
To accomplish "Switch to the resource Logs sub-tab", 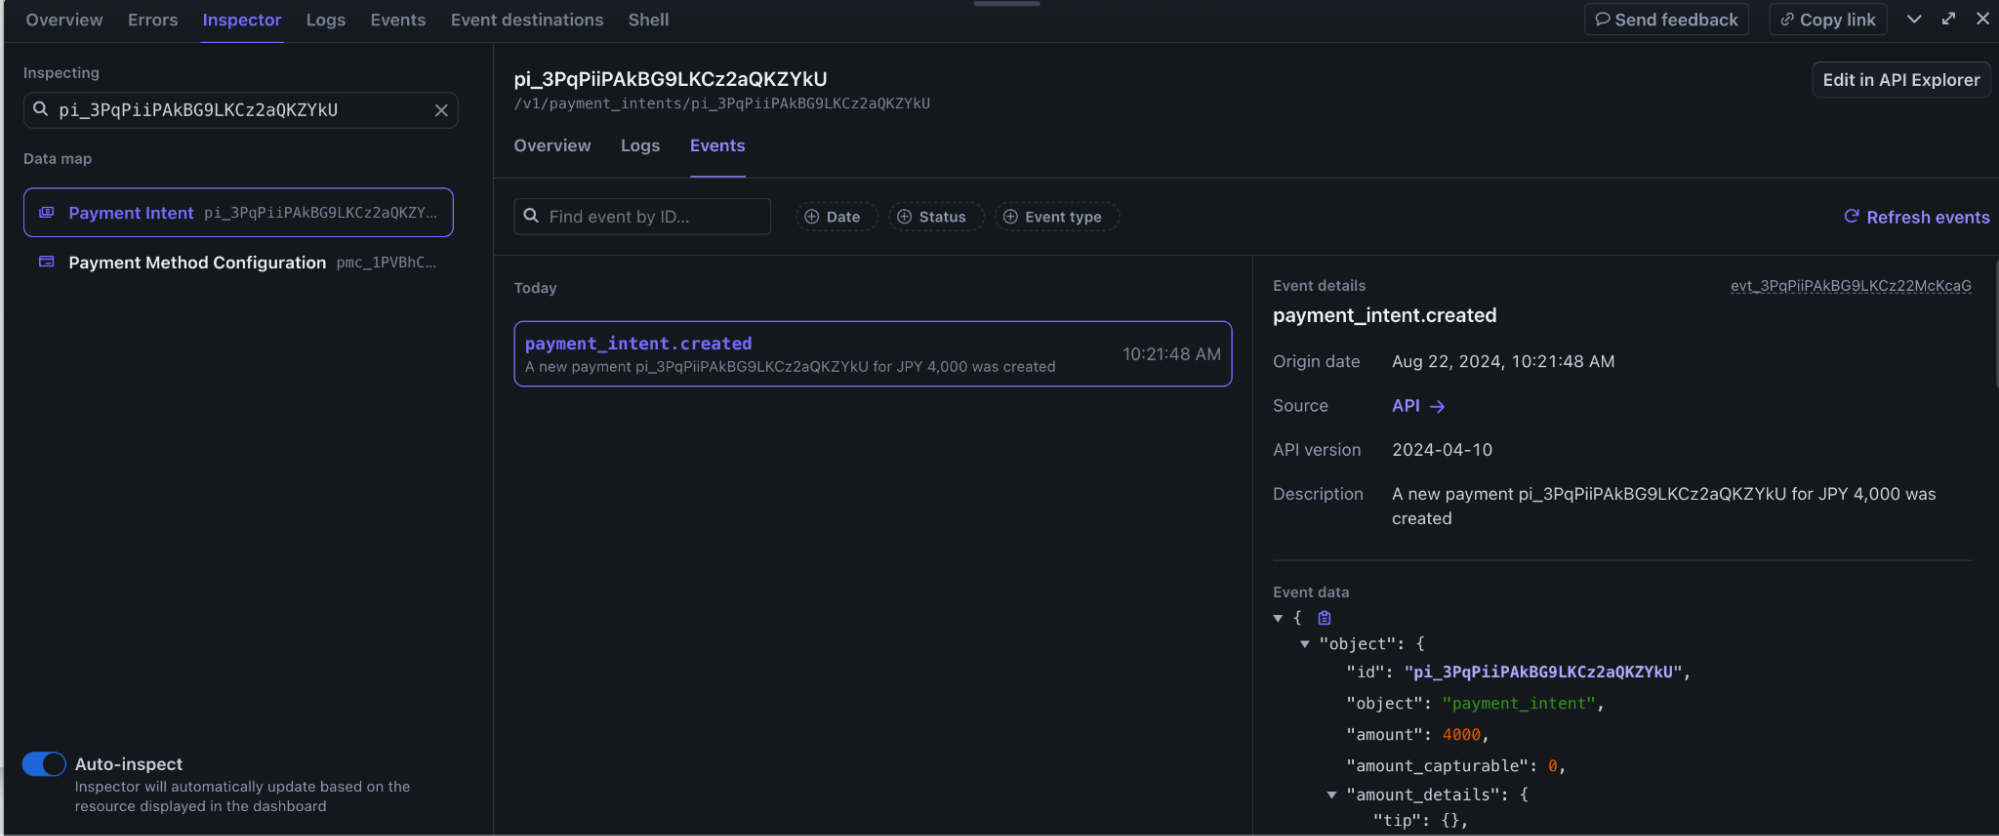I will point(640,146).
